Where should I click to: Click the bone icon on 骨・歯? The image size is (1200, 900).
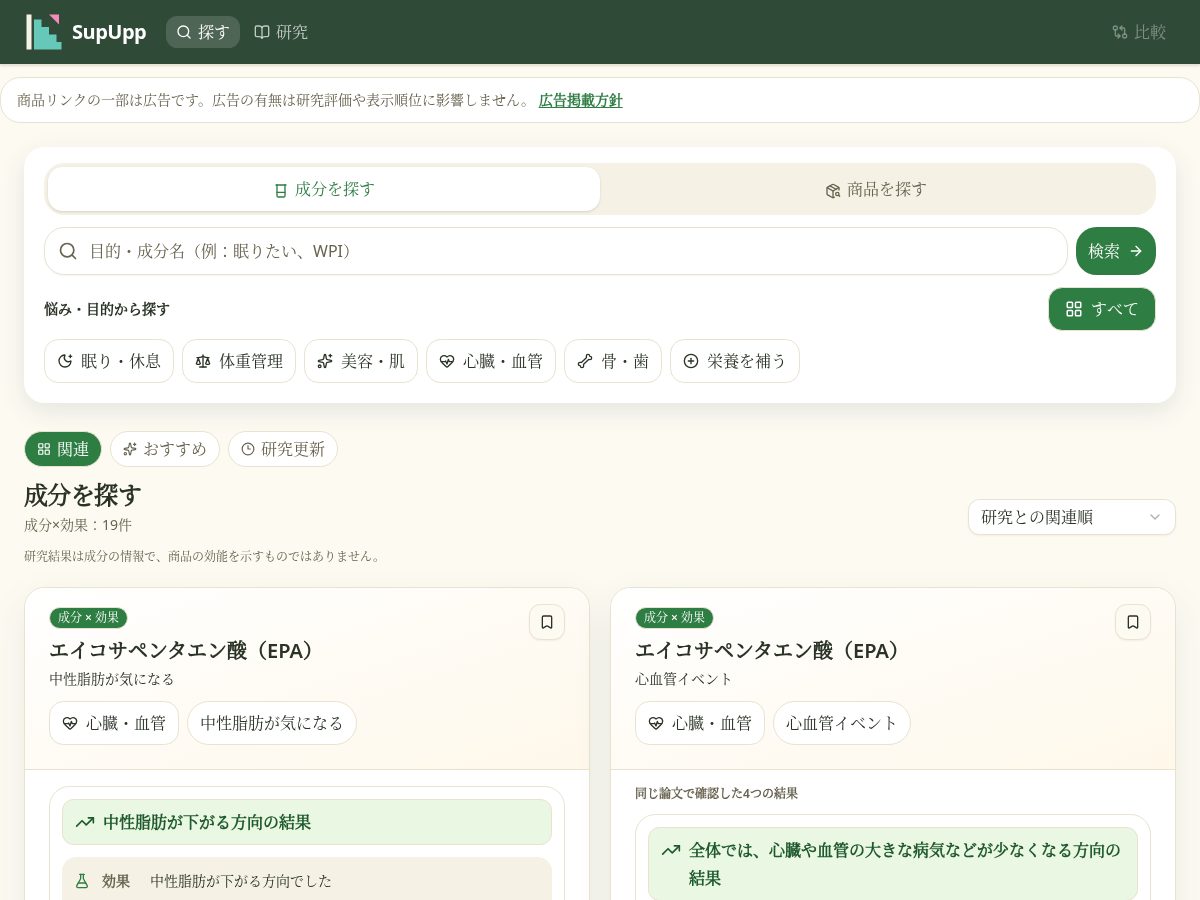click(585, 361)
